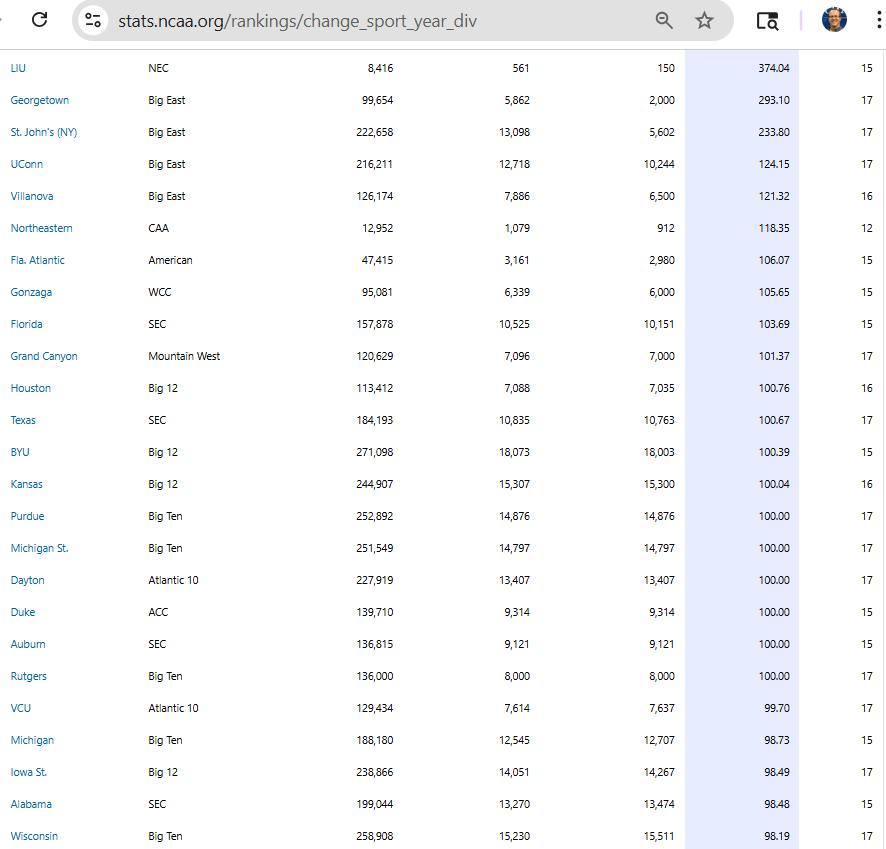Click American conference cell for Fla. Atlantic
This screenshot has width=886, height=849.
pos(170,260)
